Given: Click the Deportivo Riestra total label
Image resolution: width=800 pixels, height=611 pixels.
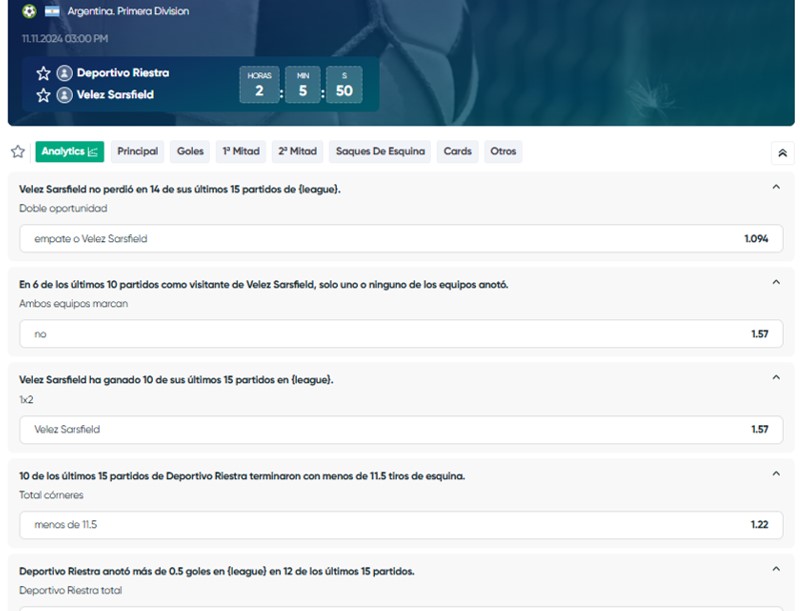Looking at the screenshot, I should coord(70,591).
